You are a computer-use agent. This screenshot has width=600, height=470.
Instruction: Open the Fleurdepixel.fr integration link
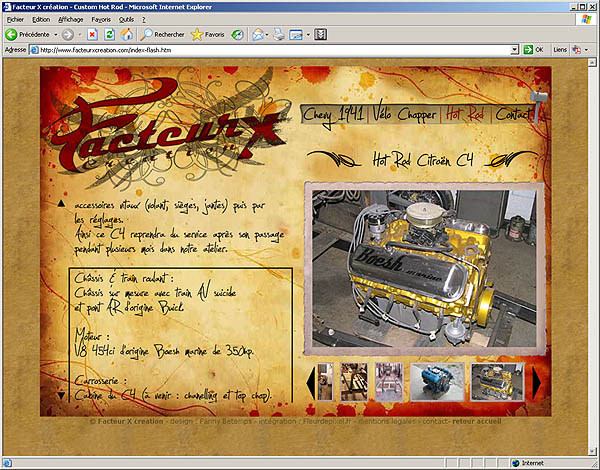point(326,421)
